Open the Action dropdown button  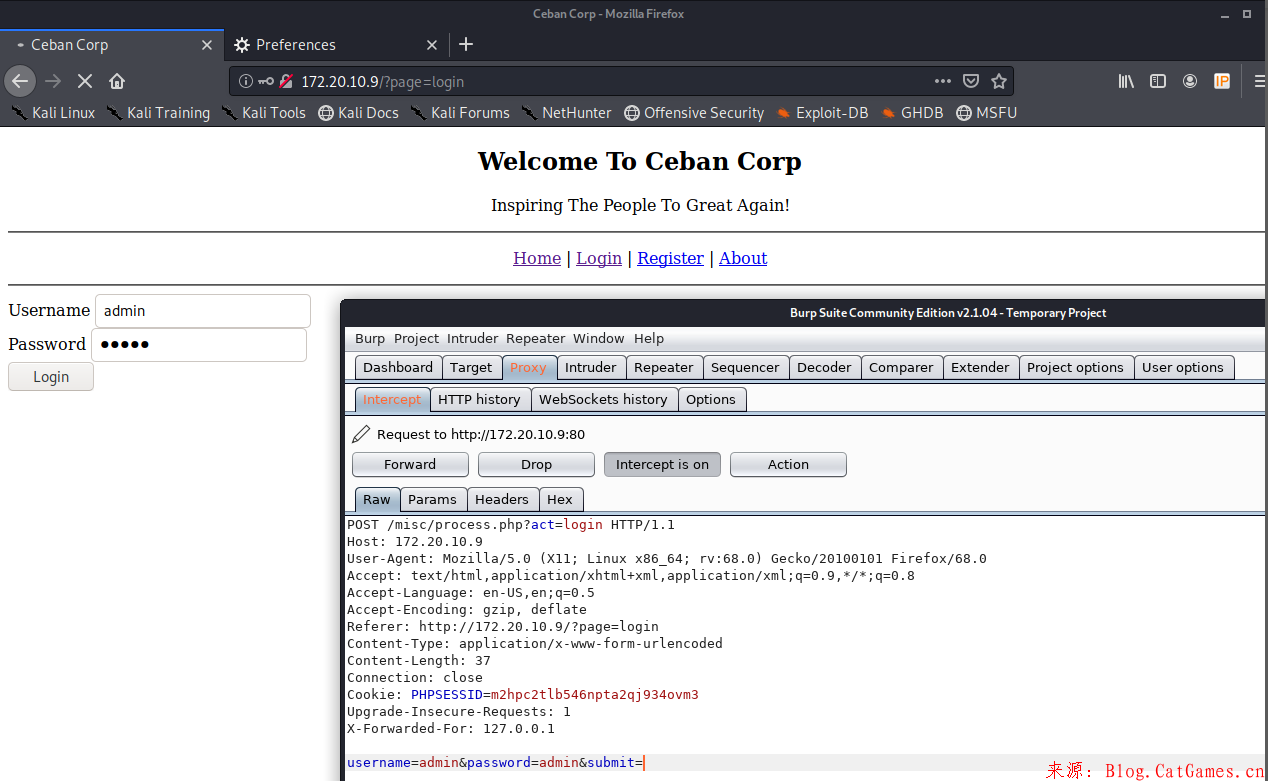point(788,464)
